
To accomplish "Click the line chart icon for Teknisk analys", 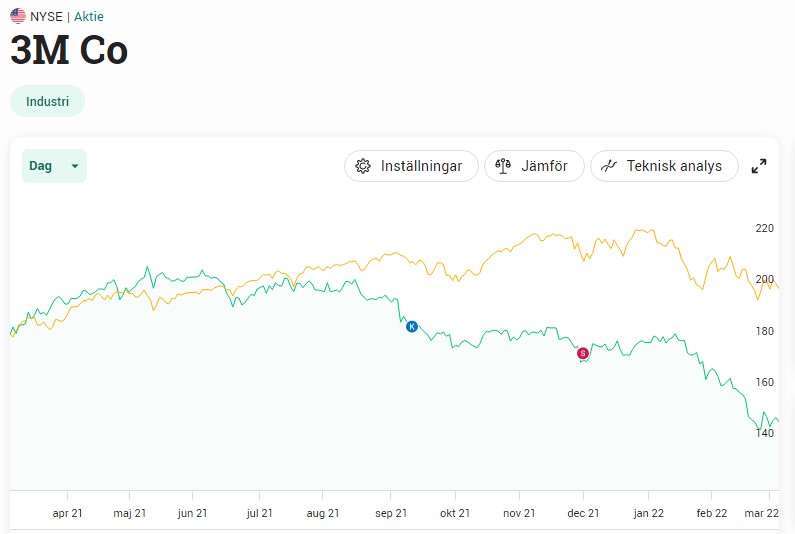I will tap(609, 166).
